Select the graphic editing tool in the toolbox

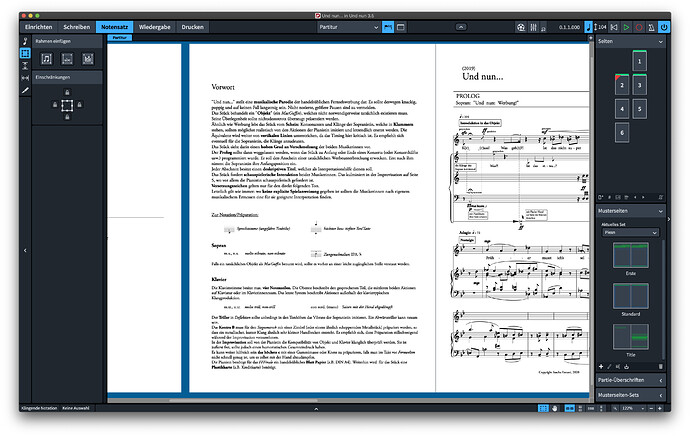tap(25, 41)
